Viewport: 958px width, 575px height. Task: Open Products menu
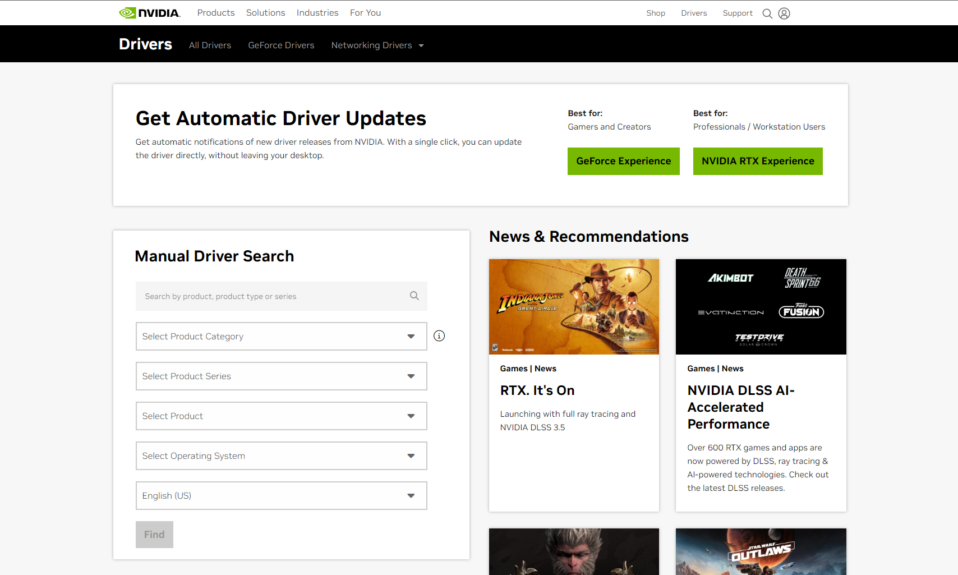point(216,13)
